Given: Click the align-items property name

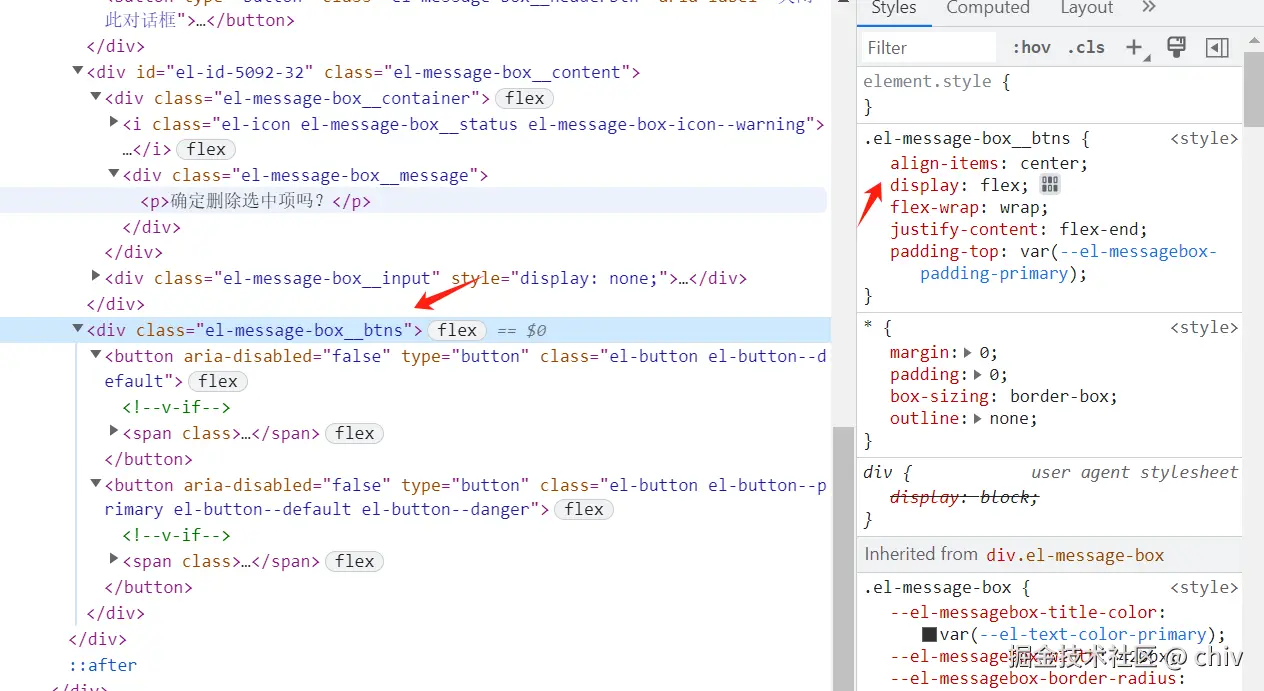Looking at the screenshot, I should tap(944, 164).
